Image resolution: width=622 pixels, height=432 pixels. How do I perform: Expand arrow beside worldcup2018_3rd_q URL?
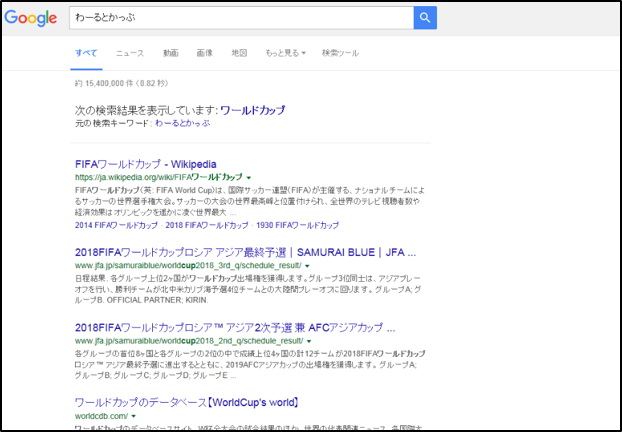click(x=307, y=265)
